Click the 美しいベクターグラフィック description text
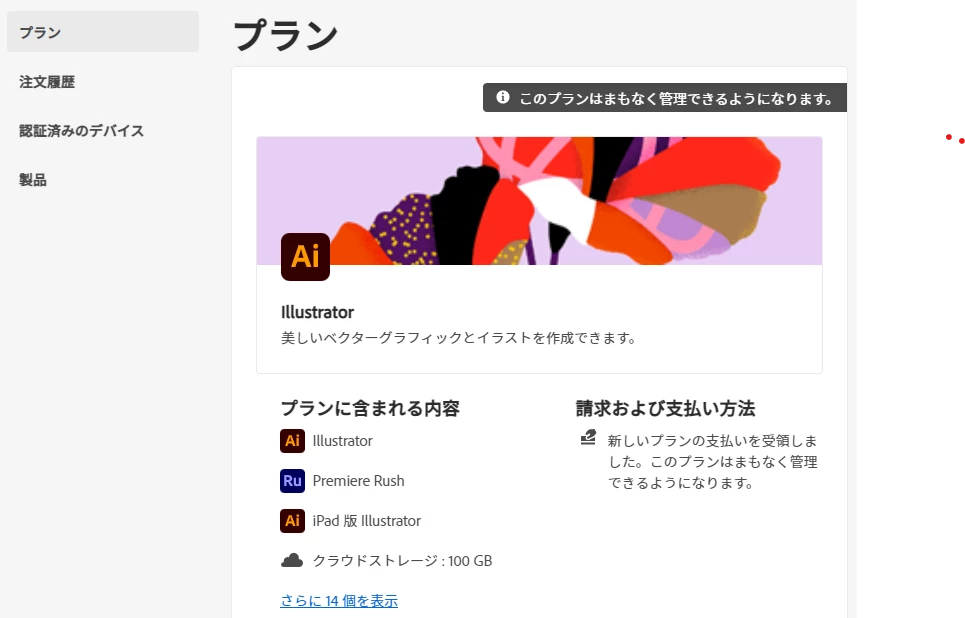 [458, 338]
